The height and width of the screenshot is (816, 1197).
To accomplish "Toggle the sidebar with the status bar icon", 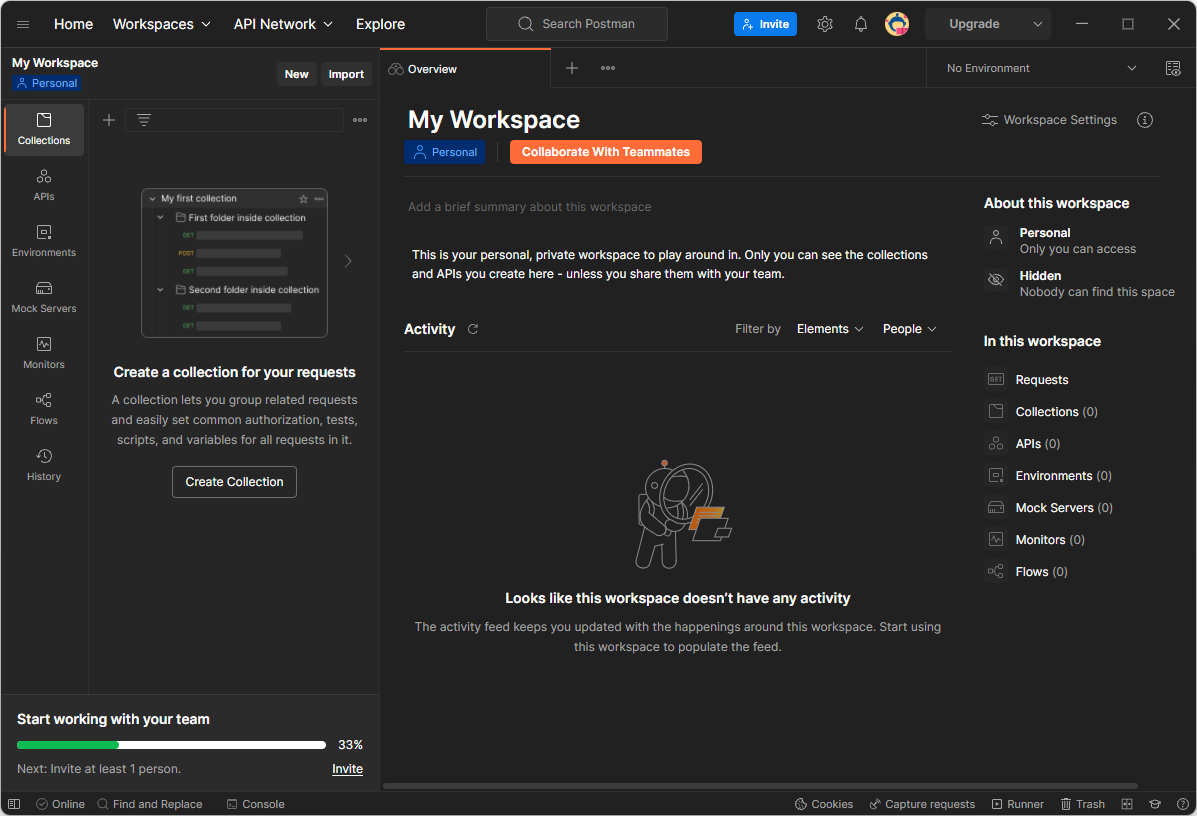I will tap(14, 804).
